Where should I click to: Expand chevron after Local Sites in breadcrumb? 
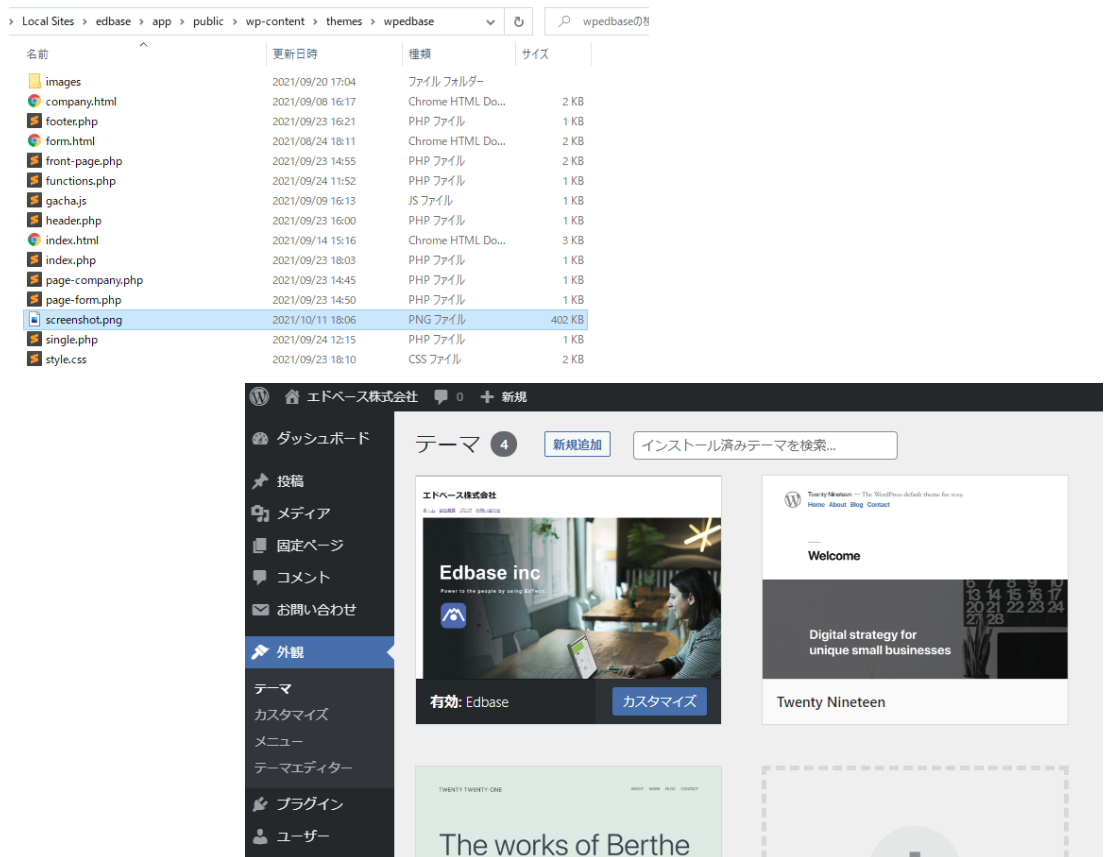point(85,22)
